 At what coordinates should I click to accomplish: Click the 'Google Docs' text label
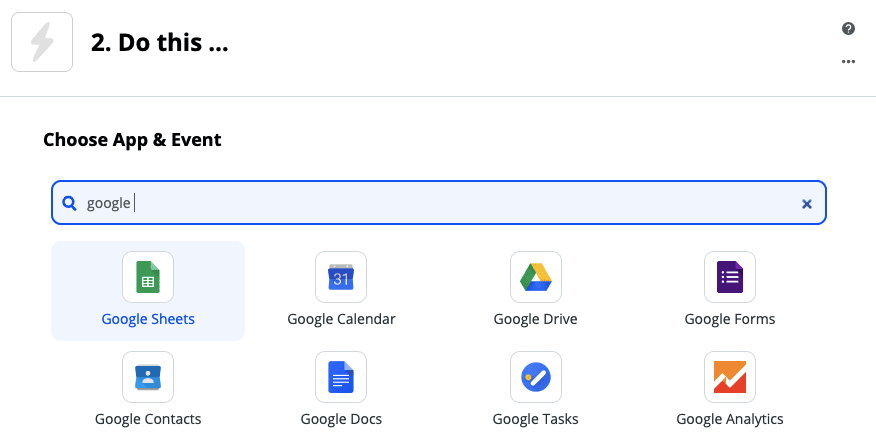[x=341, y=419]
